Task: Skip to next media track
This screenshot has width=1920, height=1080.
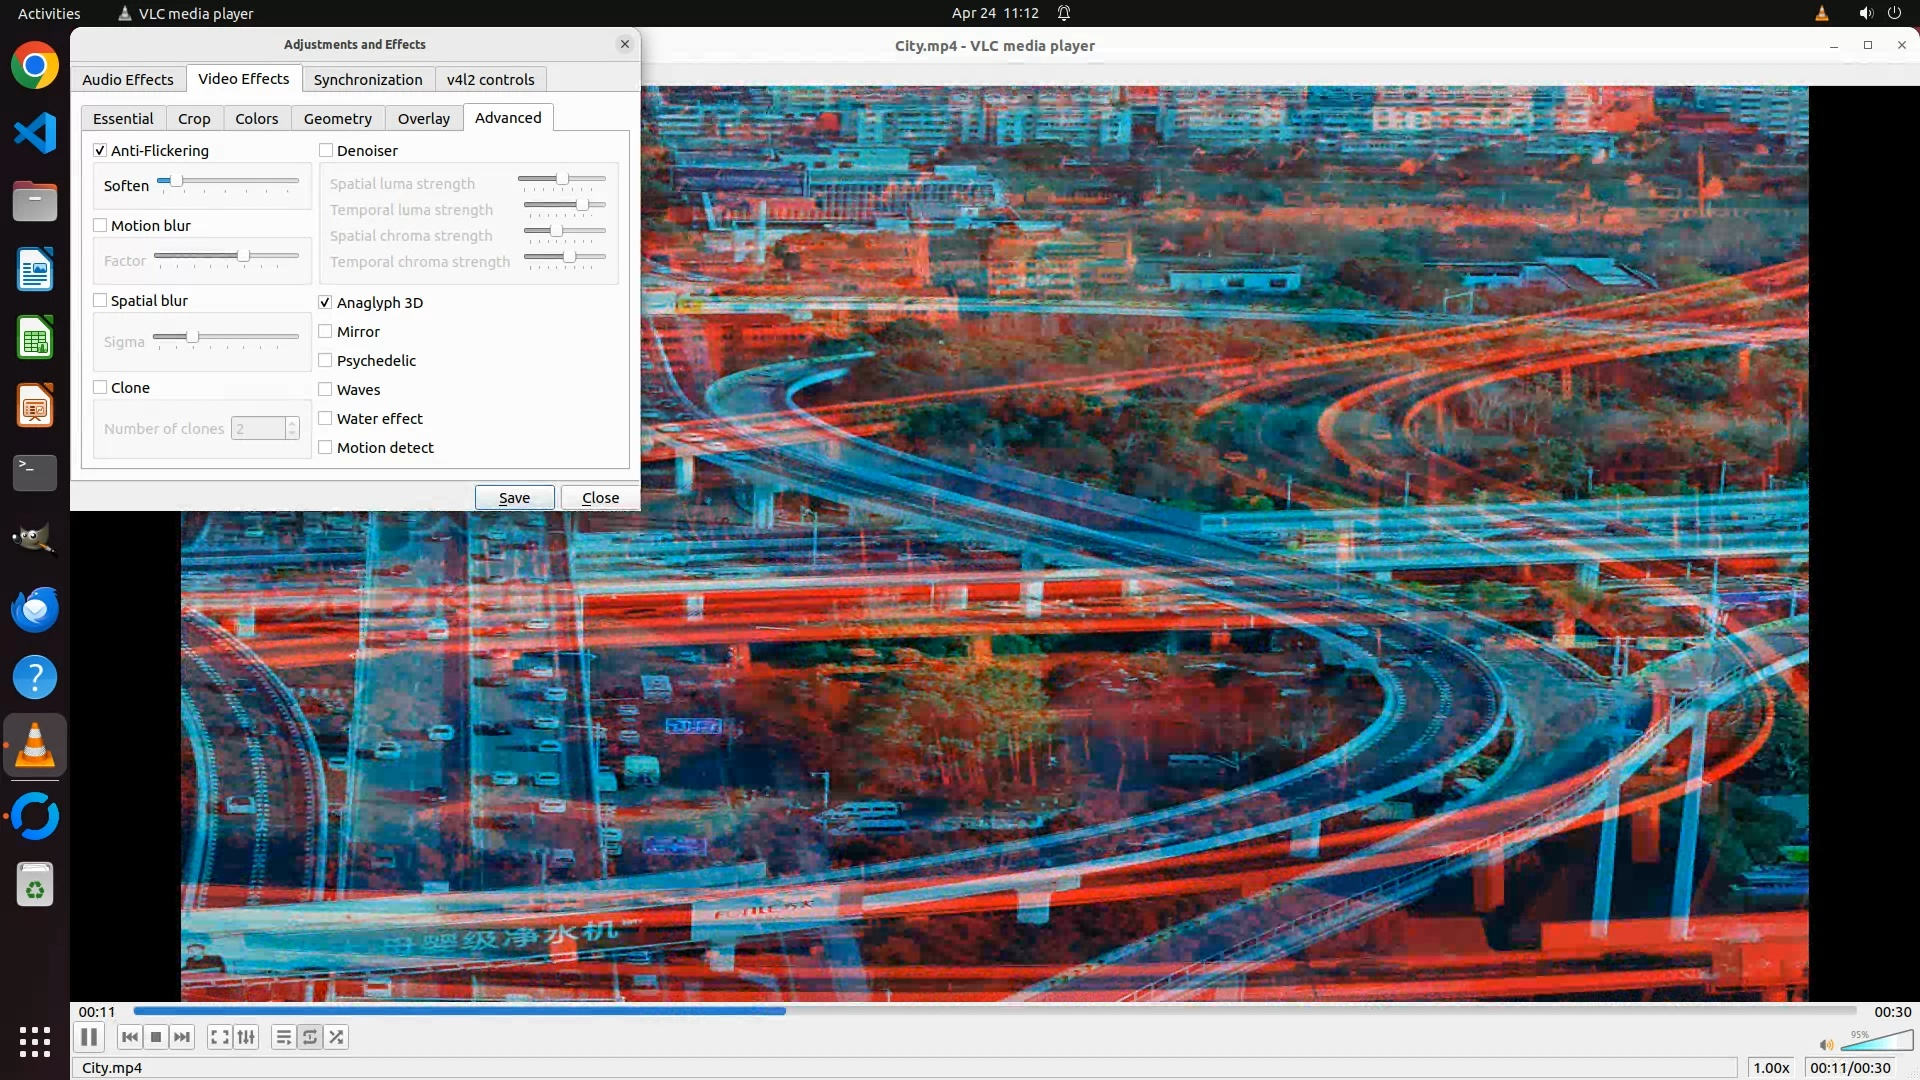Action: 182,1037
